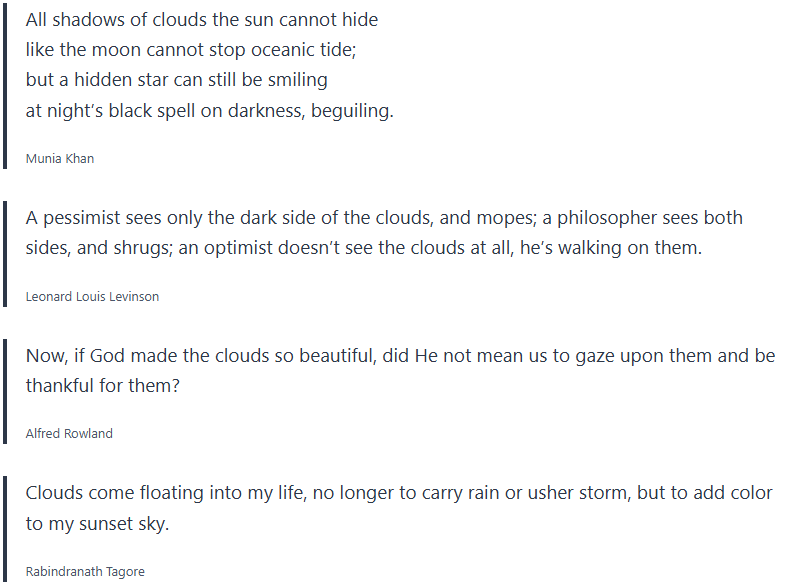Click the line "All shadows of clouds the sun cannot hide"
This screenshot has height=587, width=805.
click(x=202, y=19)
